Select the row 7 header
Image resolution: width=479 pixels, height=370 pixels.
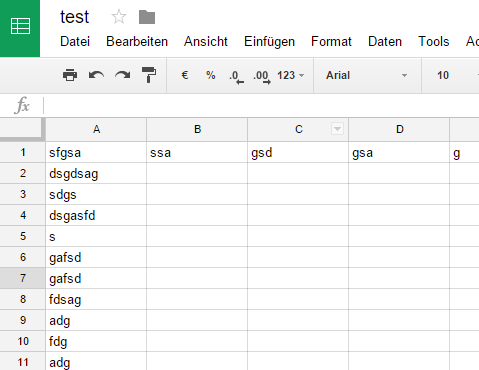23,278
